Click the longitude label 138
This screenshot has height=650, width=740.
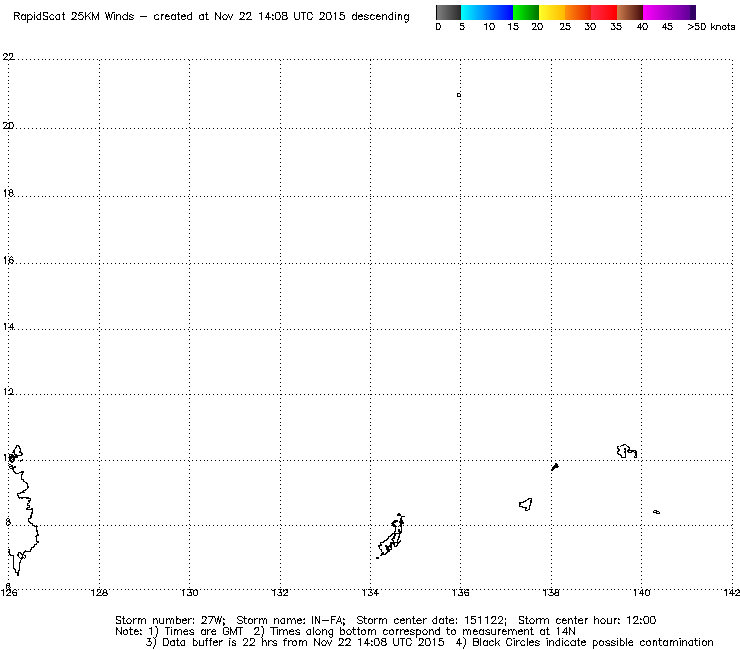coord(551,592)
